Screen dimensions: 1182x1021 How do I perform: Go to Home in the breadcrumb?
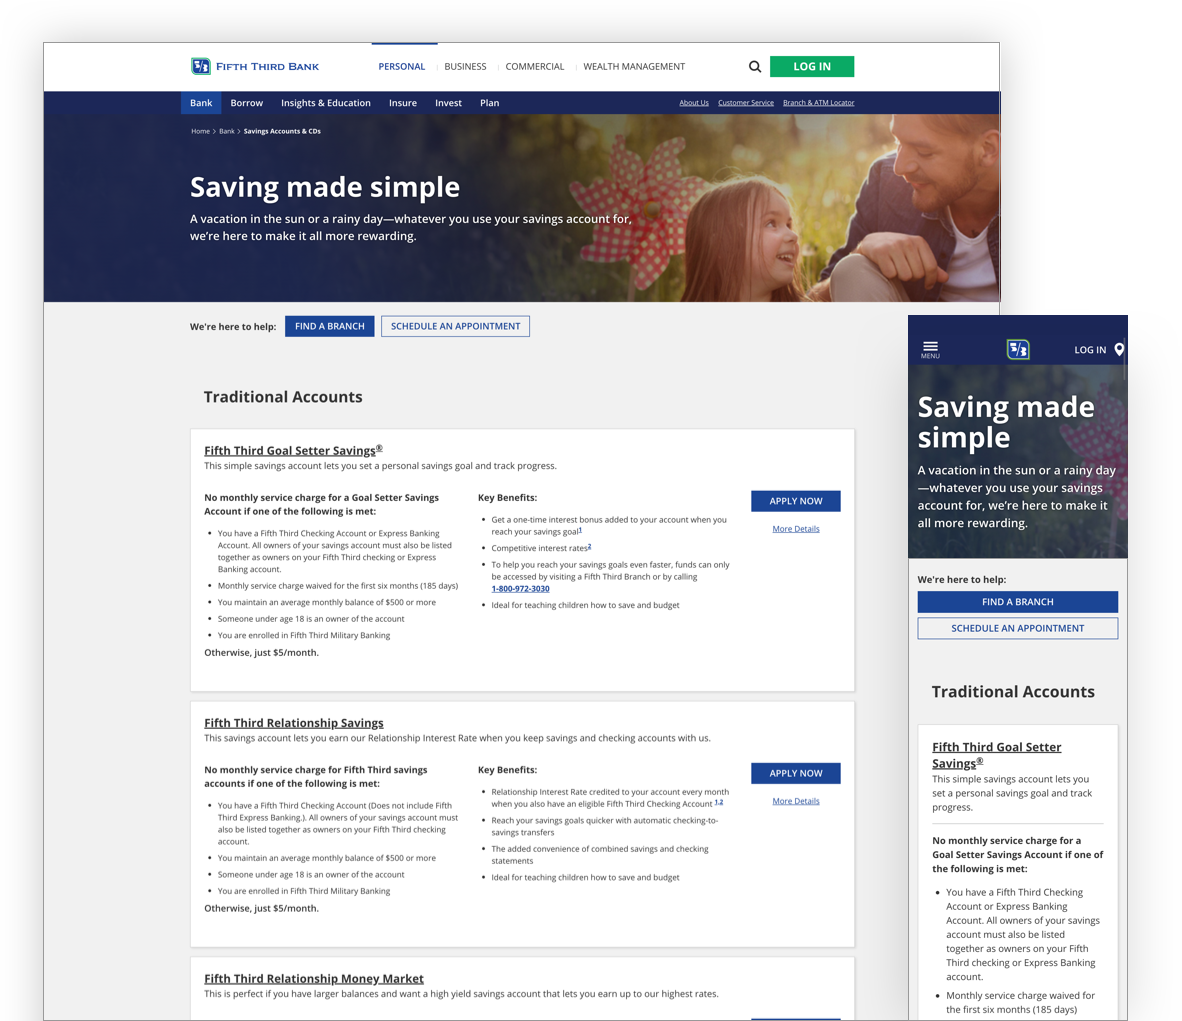click(x=200, y=131)
